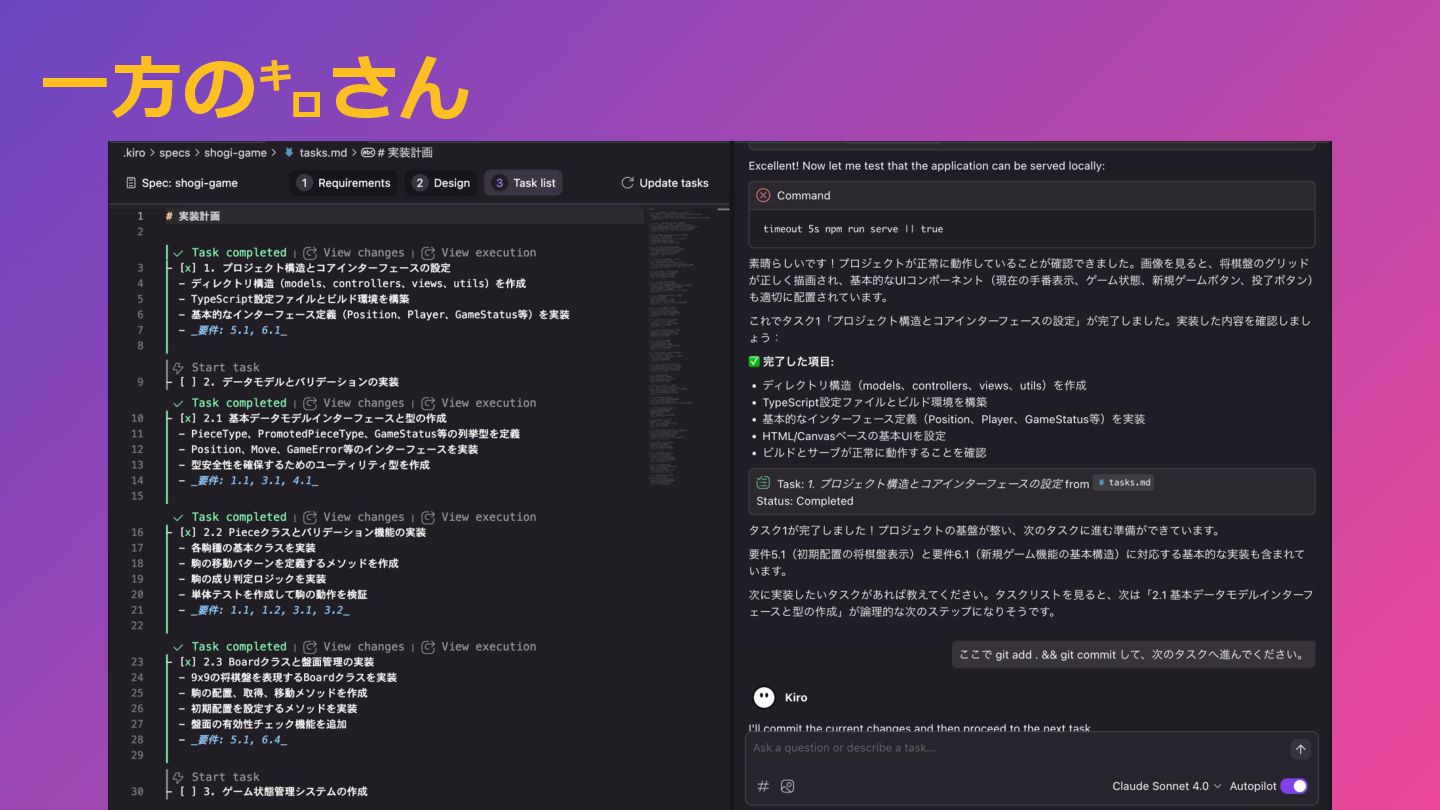Open the Claude Sonnet 4.0 model dropdown
This screenshot has height=810, width=1440.
[x=1167, y=786]
